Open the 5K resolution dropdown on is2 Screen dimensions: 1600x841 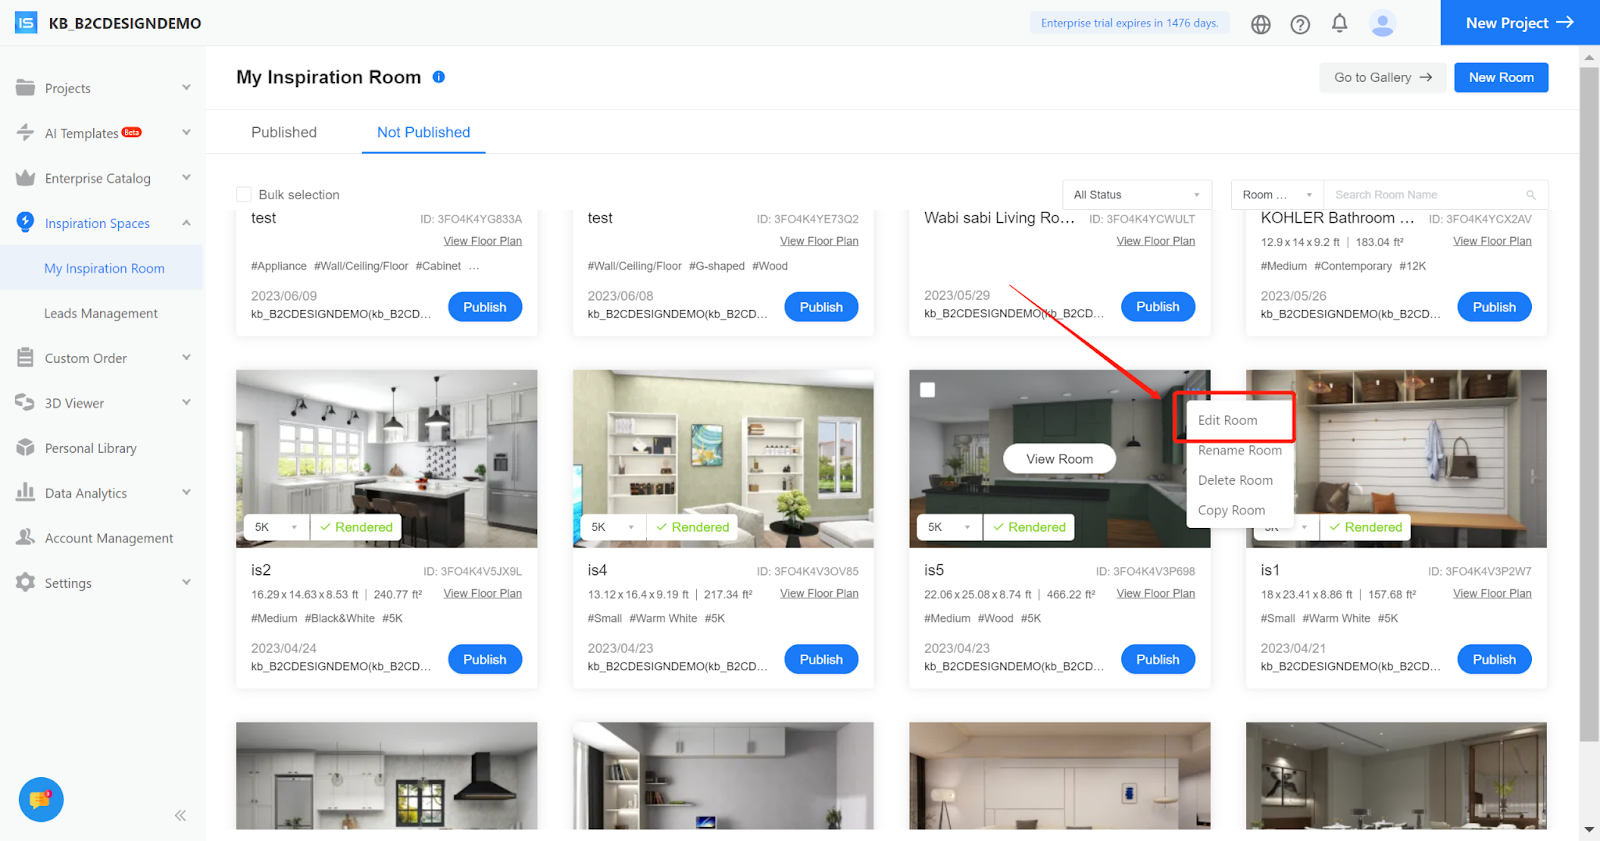tap(277, 527)
